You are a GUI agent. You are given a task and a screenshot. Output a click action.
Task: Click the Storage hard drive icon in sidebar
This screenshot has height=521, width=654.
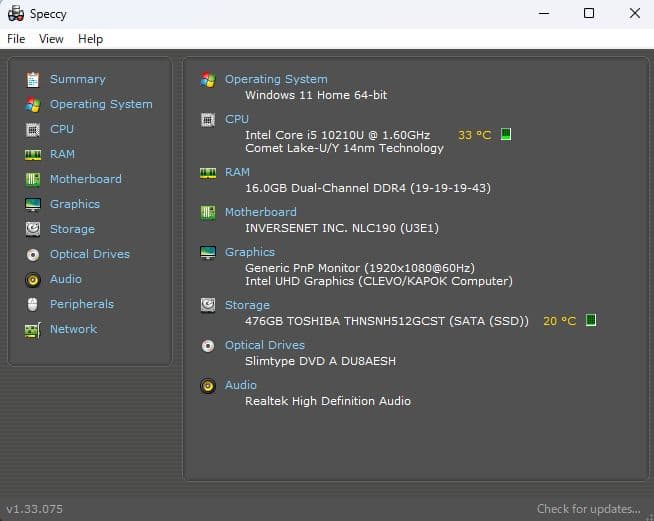pos(33,229)
